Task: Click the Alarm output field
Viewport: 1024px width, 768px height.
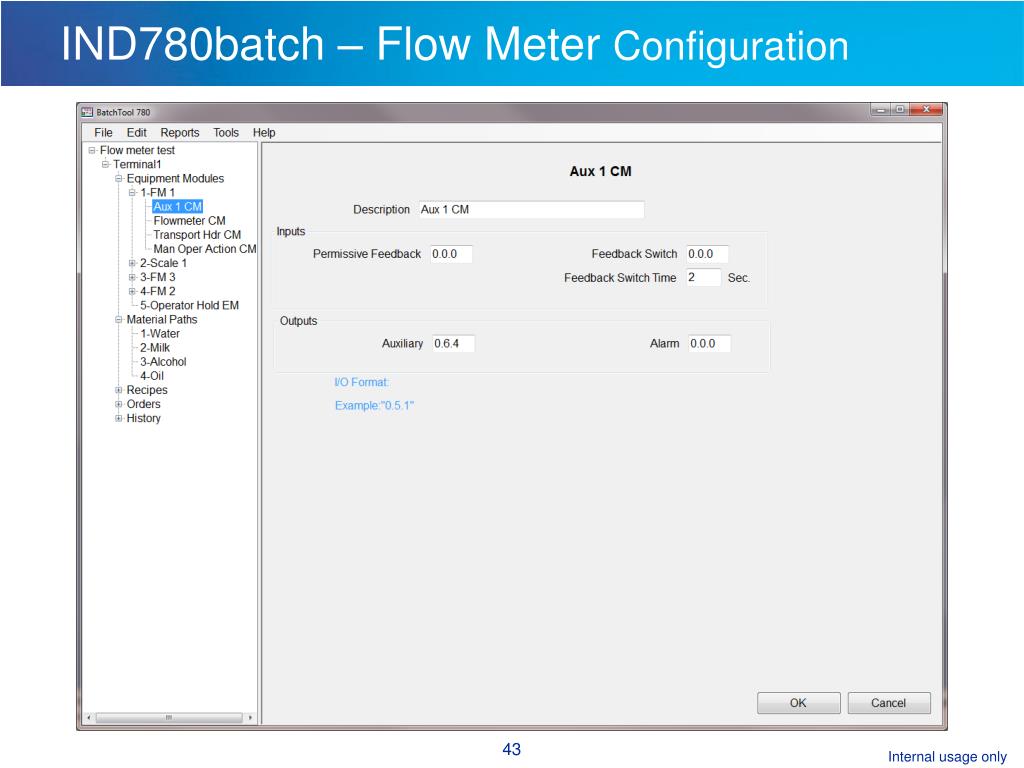Action: (710, 344)
